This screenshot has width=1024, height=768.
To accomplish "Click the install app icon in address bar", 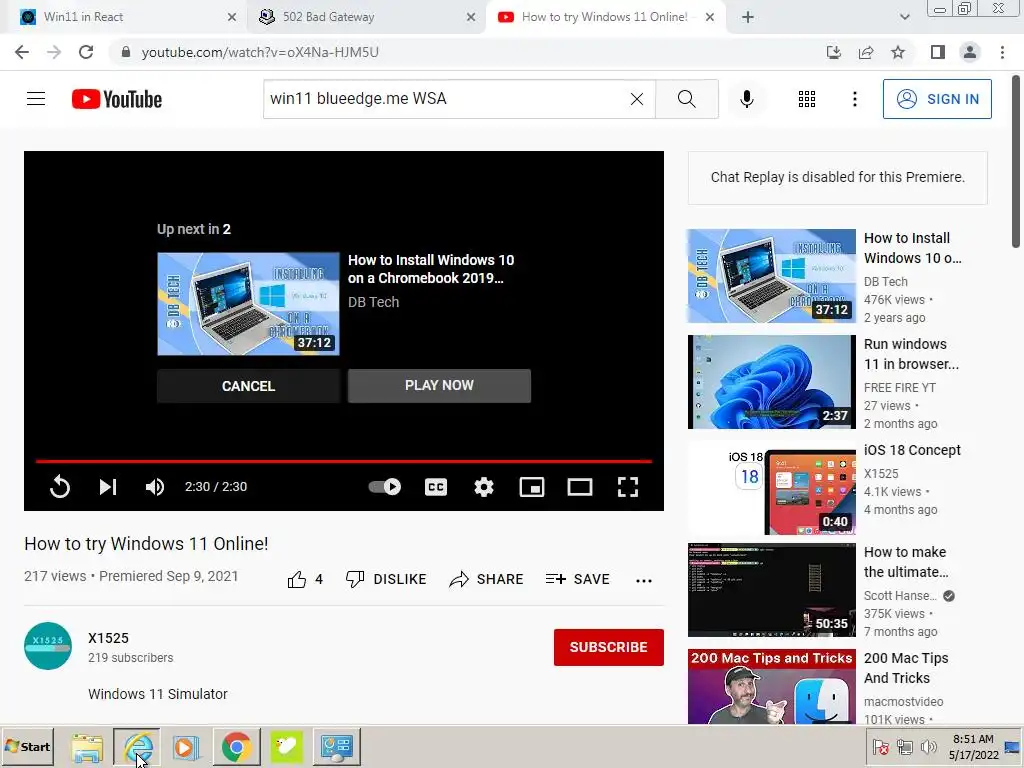I will (x=833, y=52).
